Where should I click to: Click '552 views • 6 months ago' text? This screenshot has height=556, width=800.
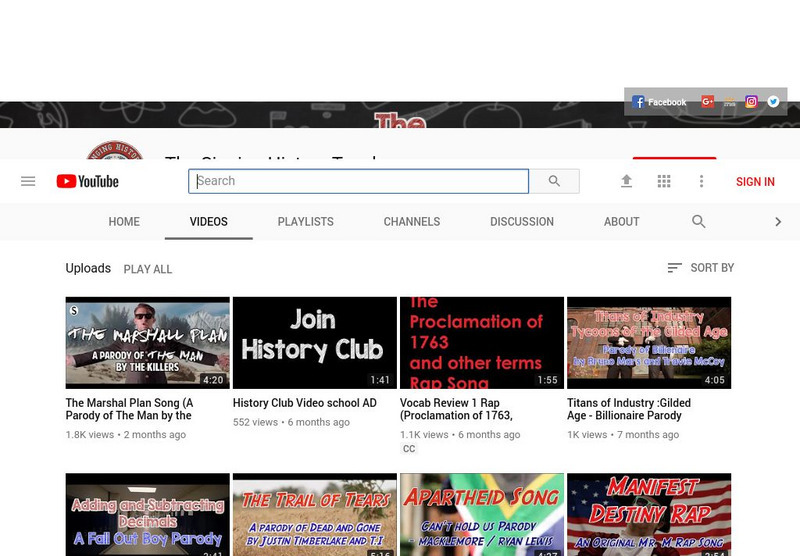[291, 422]
